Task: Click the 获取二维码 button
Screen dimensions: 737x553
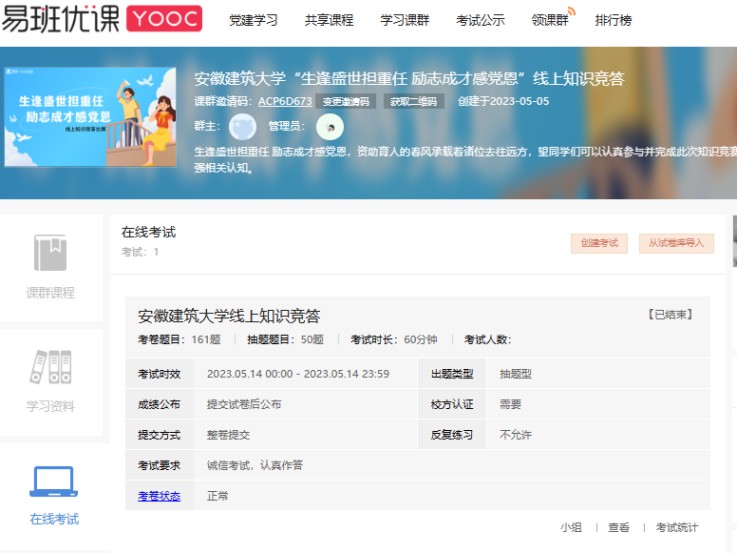Action: pyautogui.click(x=414, y=101)
